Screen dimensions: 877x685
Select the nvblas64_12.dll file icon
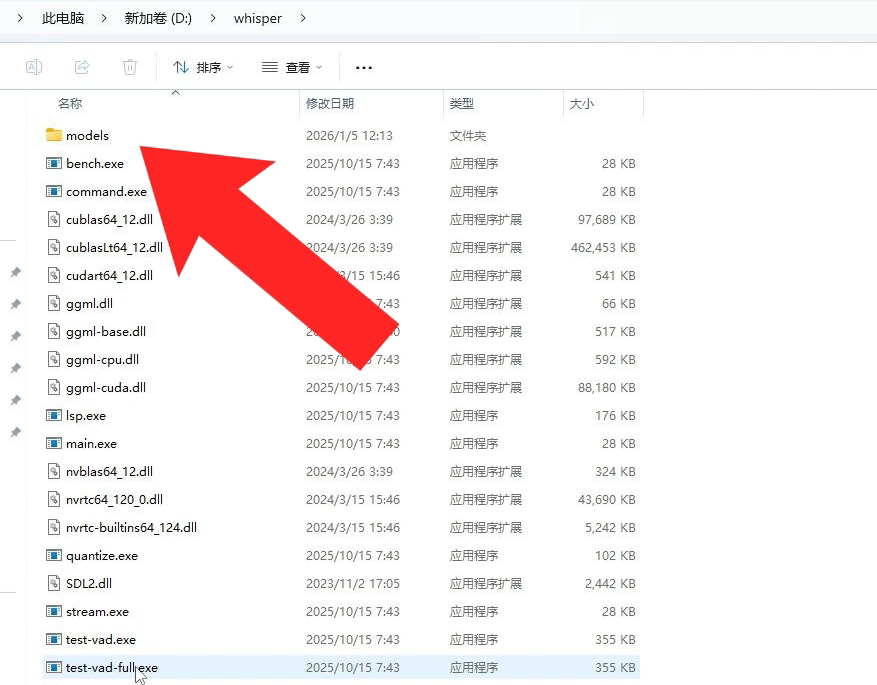click(x=54, y=471)
